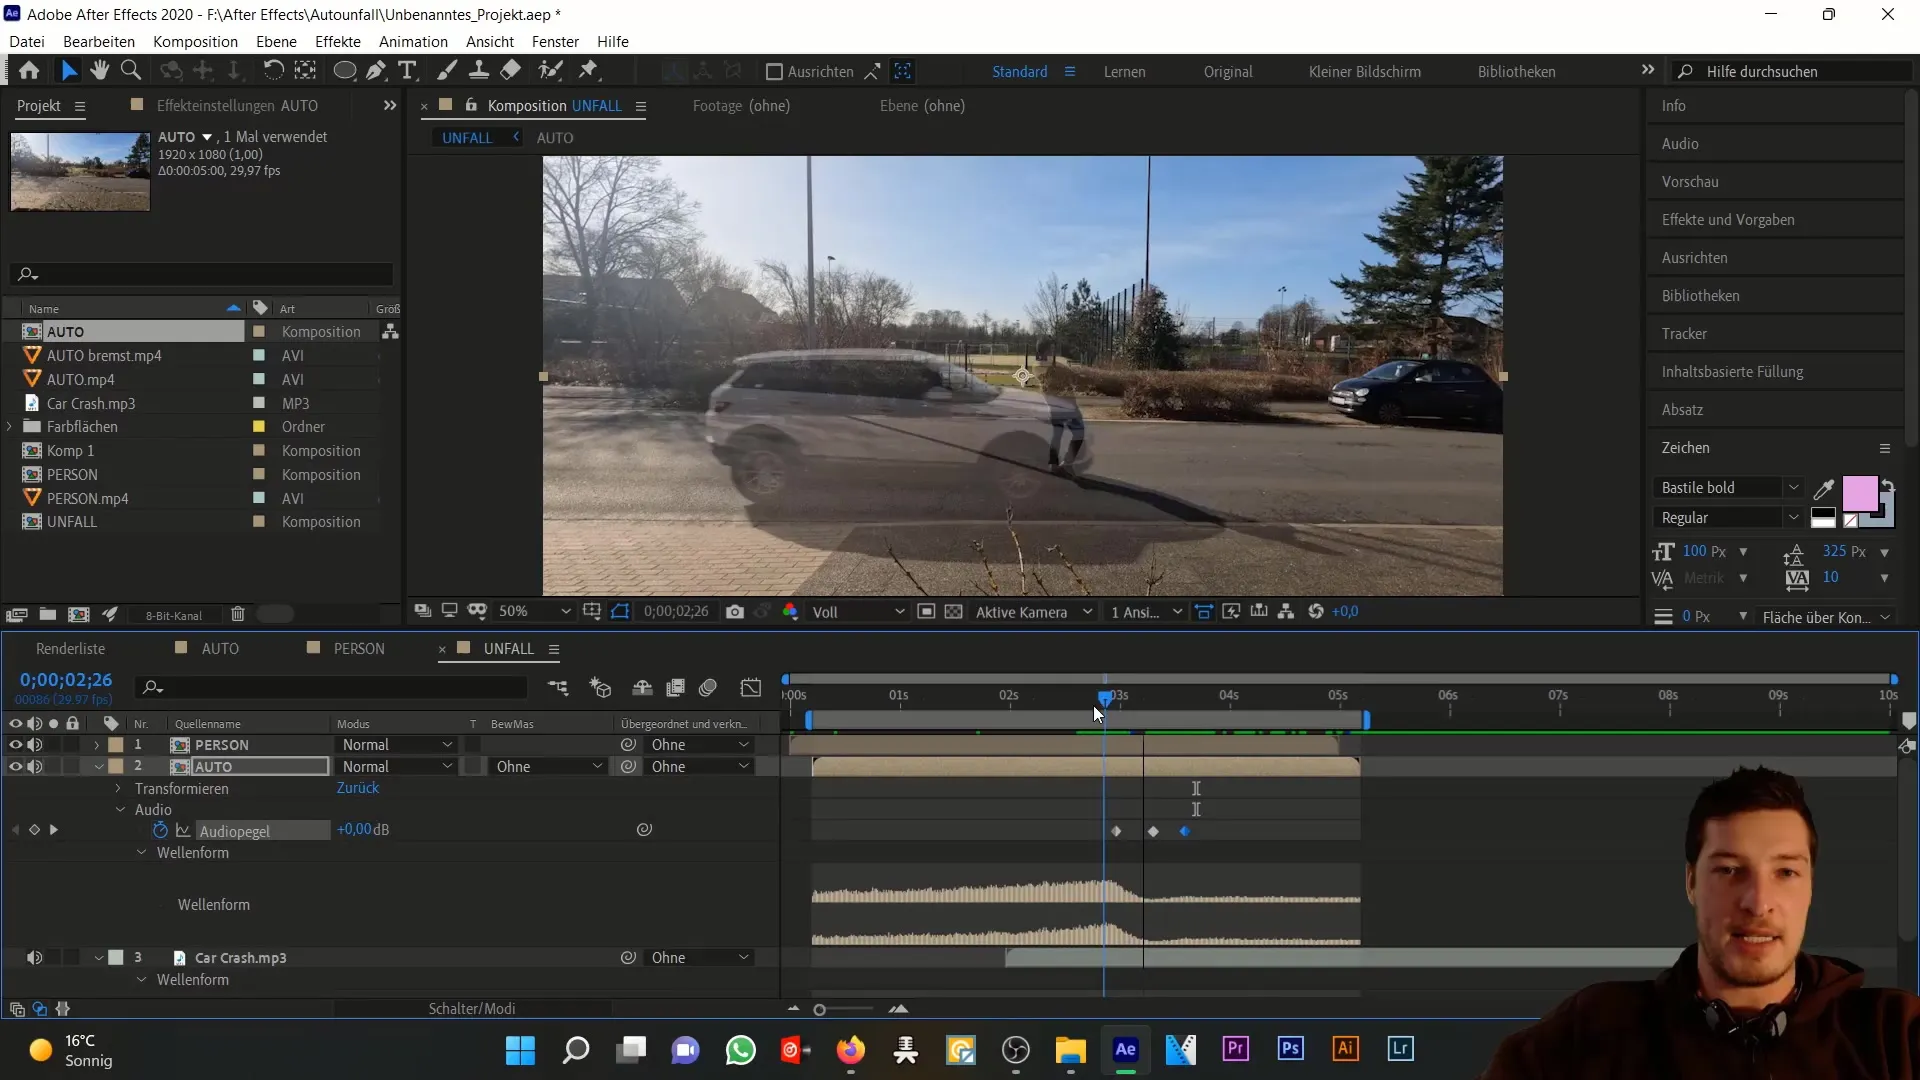Mute audio of the PERSON layer
The width and height of the screenshot is (1920, 1080).
(35, 745)
